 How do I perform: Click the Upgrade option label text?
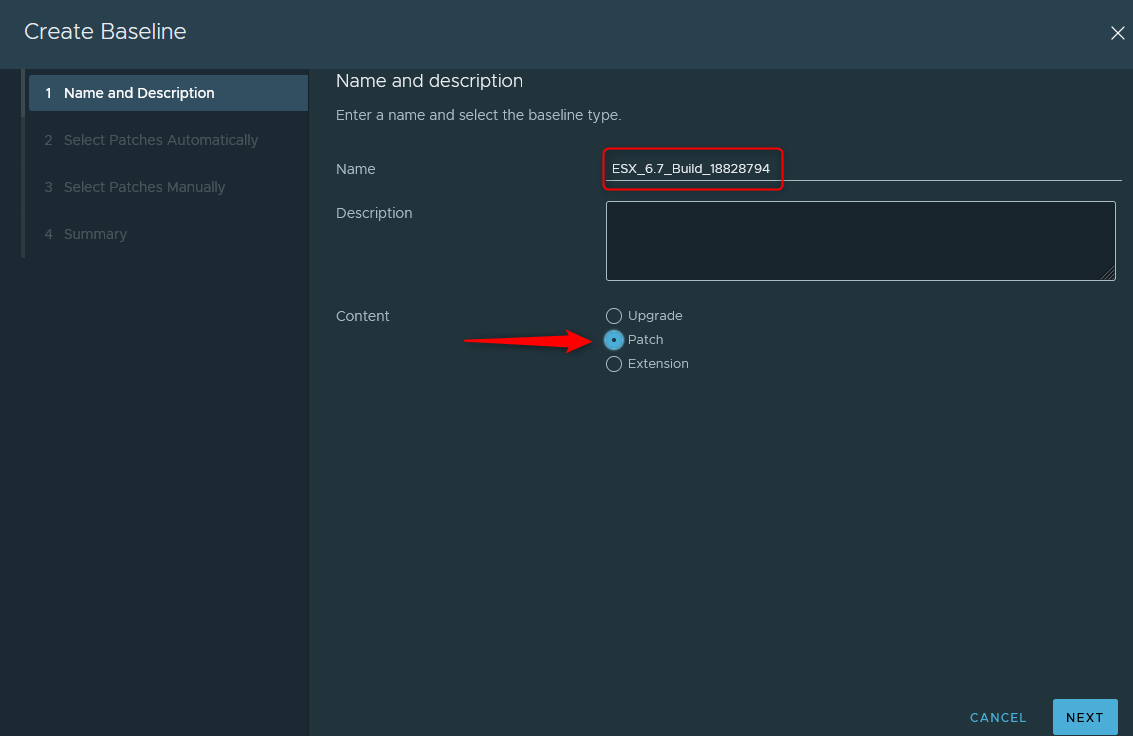(655, 316)
